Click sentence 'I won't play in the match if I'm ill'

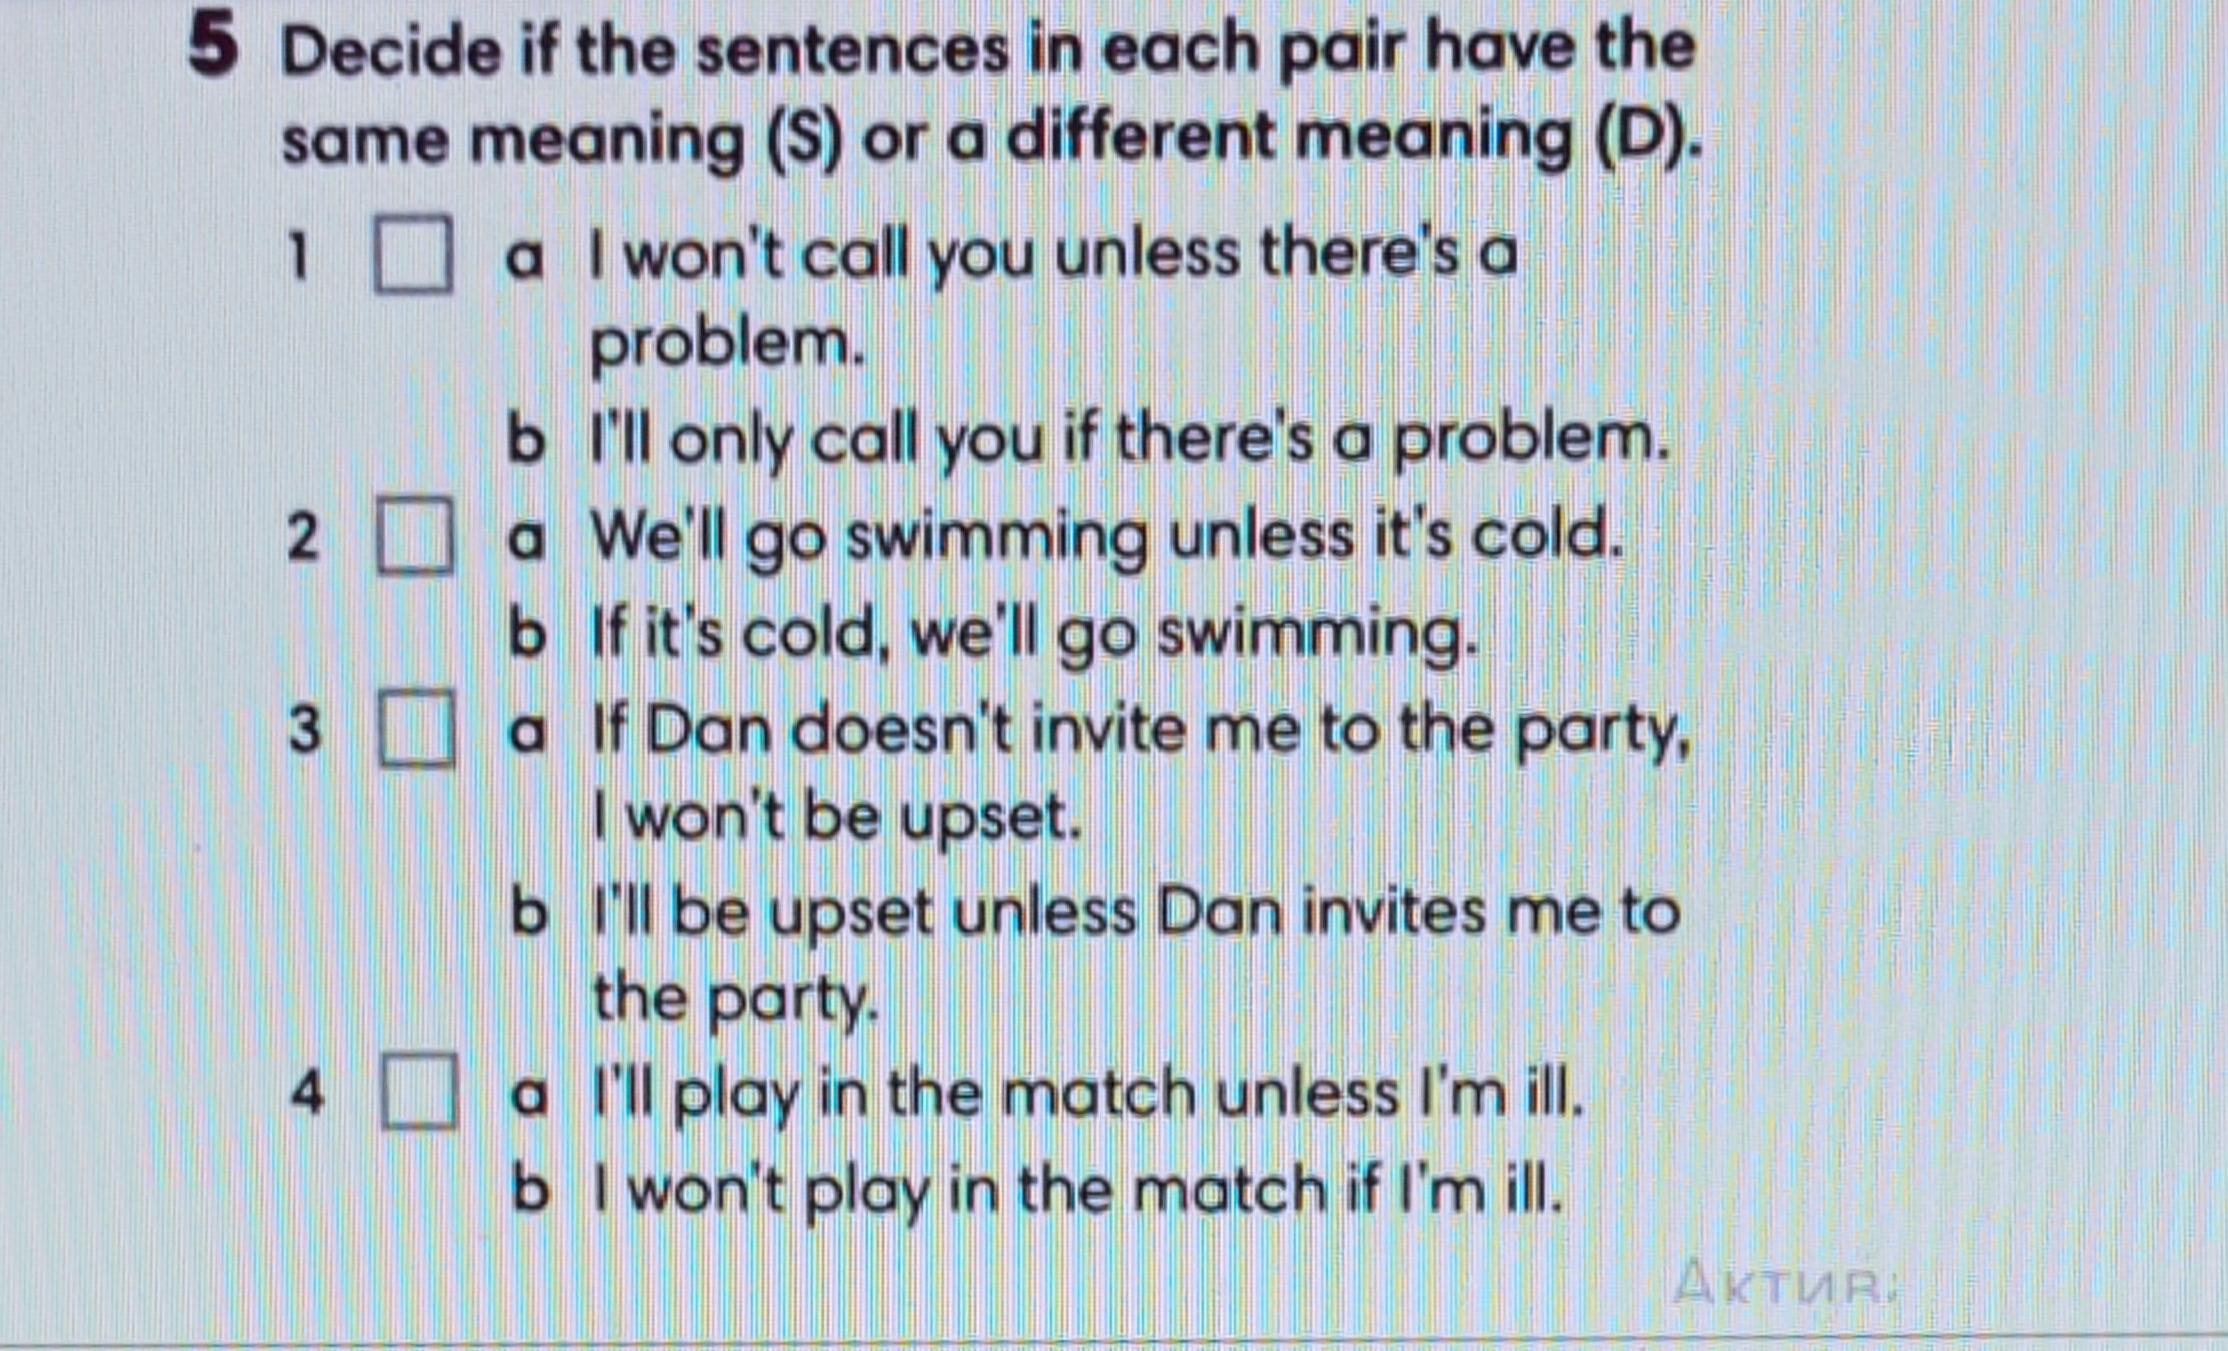pyautogui.click(x=1078, y=1191)
